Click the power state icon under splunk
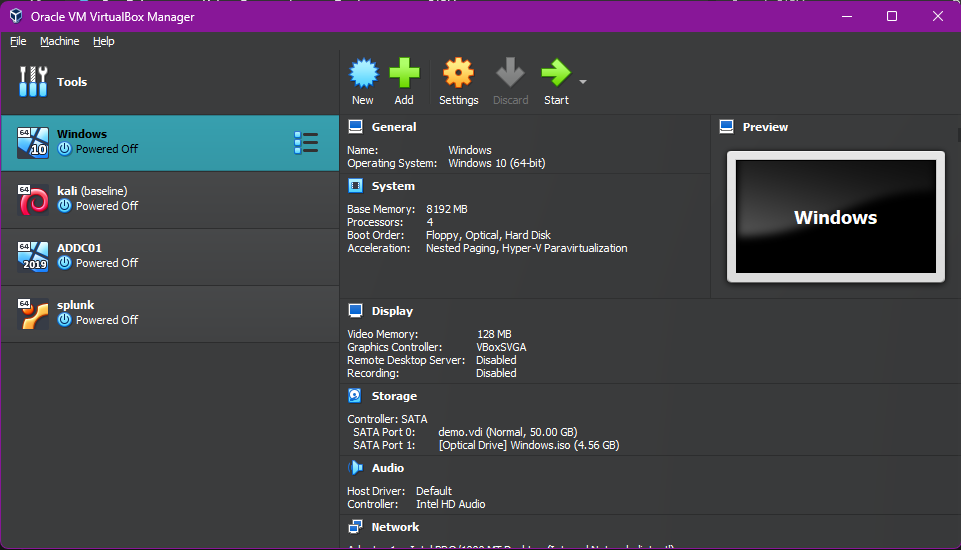Screen dimensions: 961x550 tap(64, 320)
